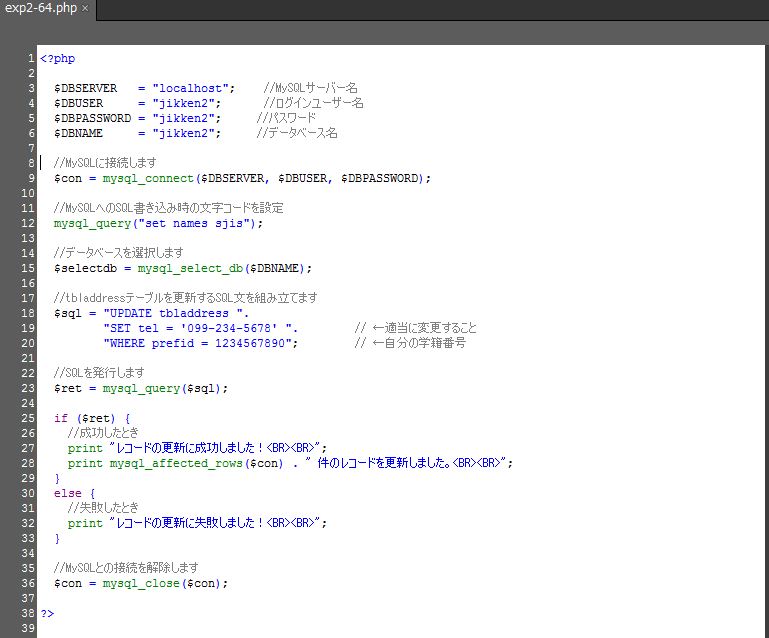Place cursor on the opening <?php tag
The height and width of the screenshot is (638, 769).
tap(57, 59)
